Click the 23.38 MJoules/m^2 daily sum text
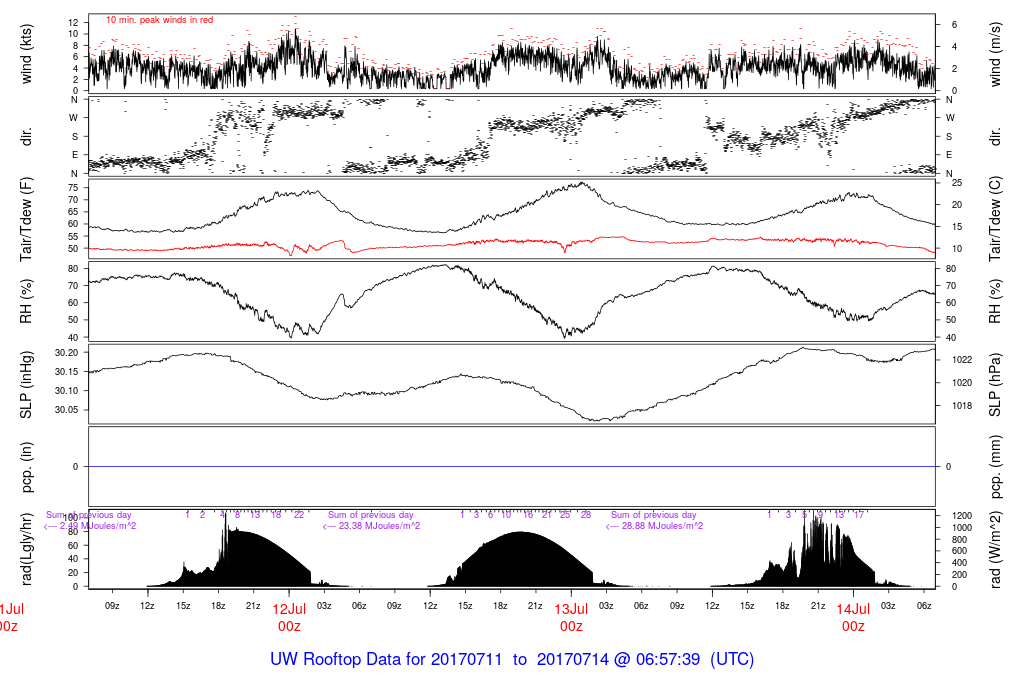This screenshot has width=1024, height=700. click(x=371, y=526)
